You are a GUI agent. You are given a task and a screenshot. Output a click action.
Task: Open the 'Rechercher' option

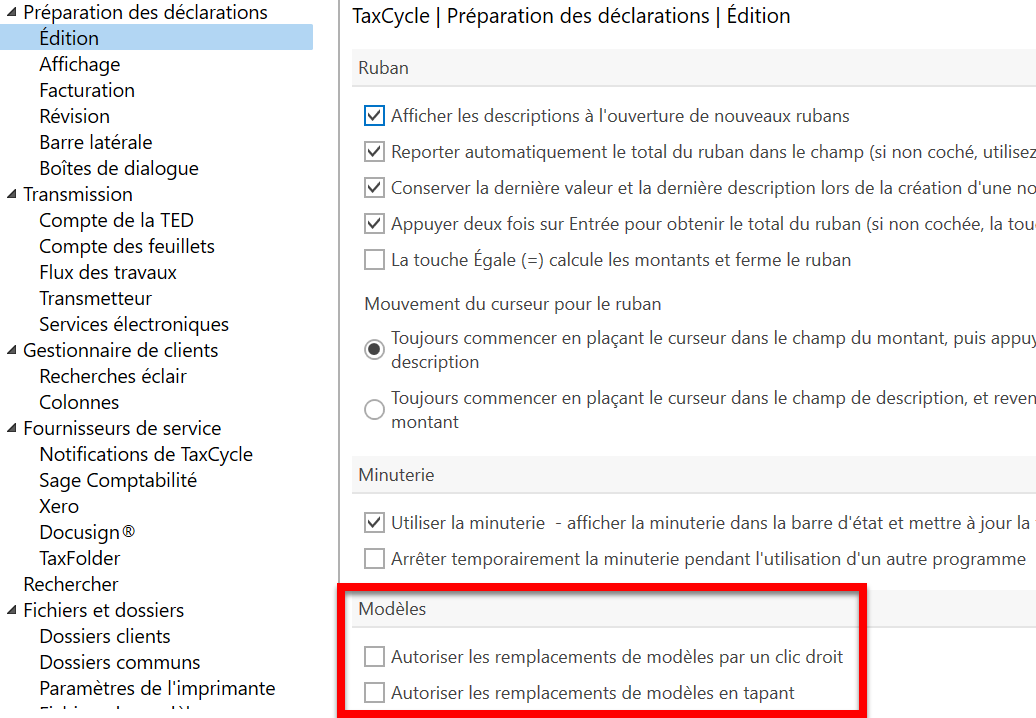coord(71,584)
